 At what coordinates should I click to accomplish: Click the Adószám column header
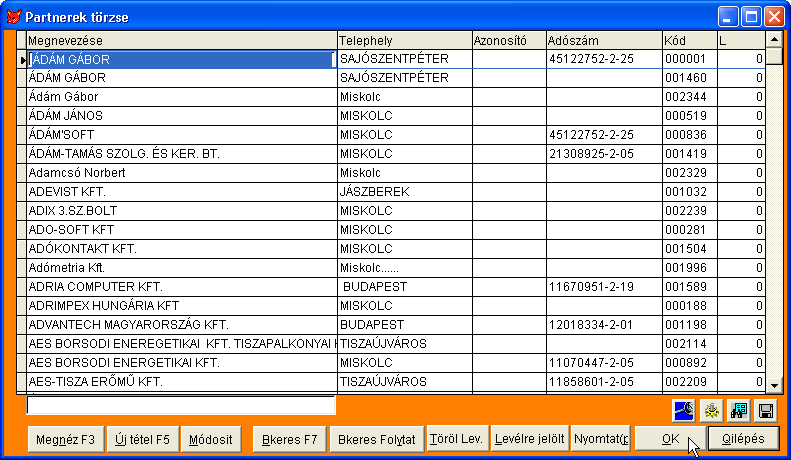coord(604,40)
